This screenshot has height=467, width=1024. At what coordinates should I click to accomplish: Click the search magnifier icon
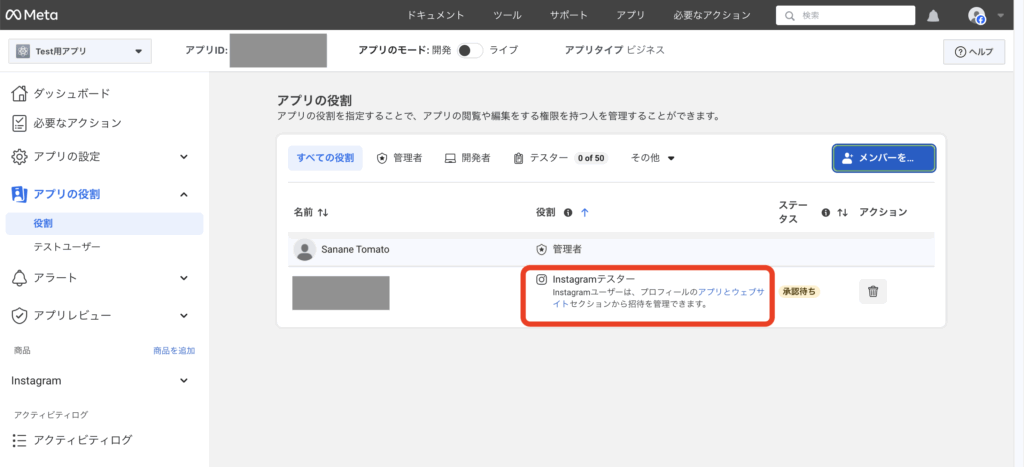pos(790,15)
